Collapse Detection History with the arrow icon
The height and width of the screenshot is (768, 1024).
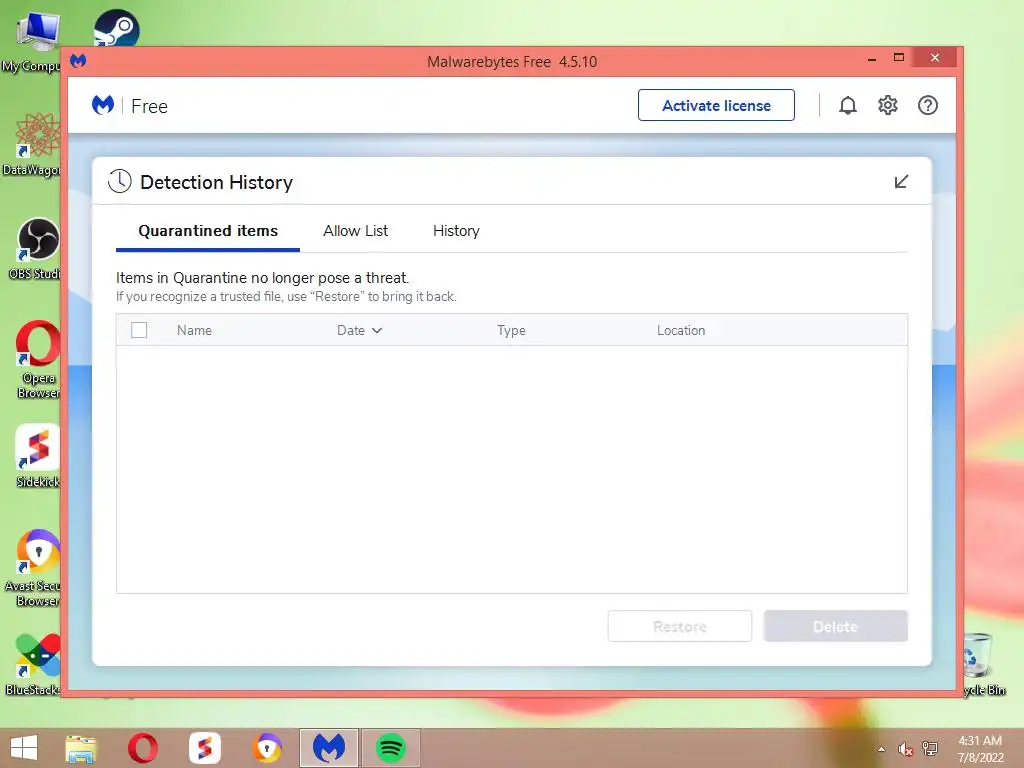tap(901, 182)
